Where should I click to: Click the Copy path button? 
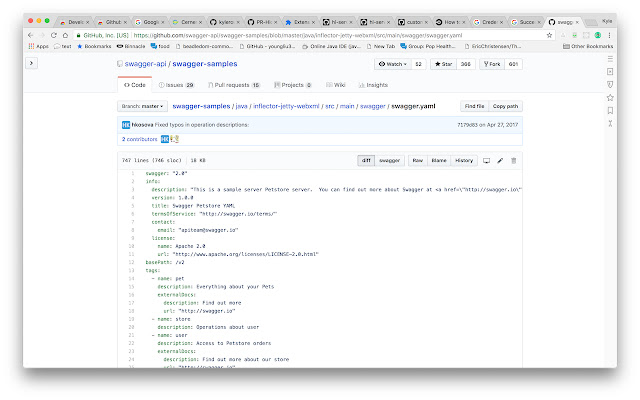[505, 106]
